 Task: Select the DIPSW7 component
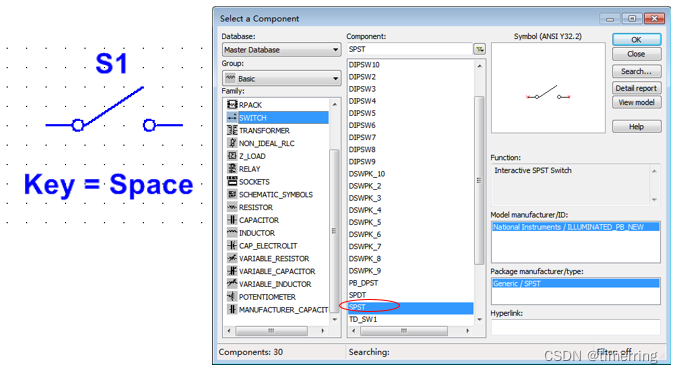[x=362, y=137]
